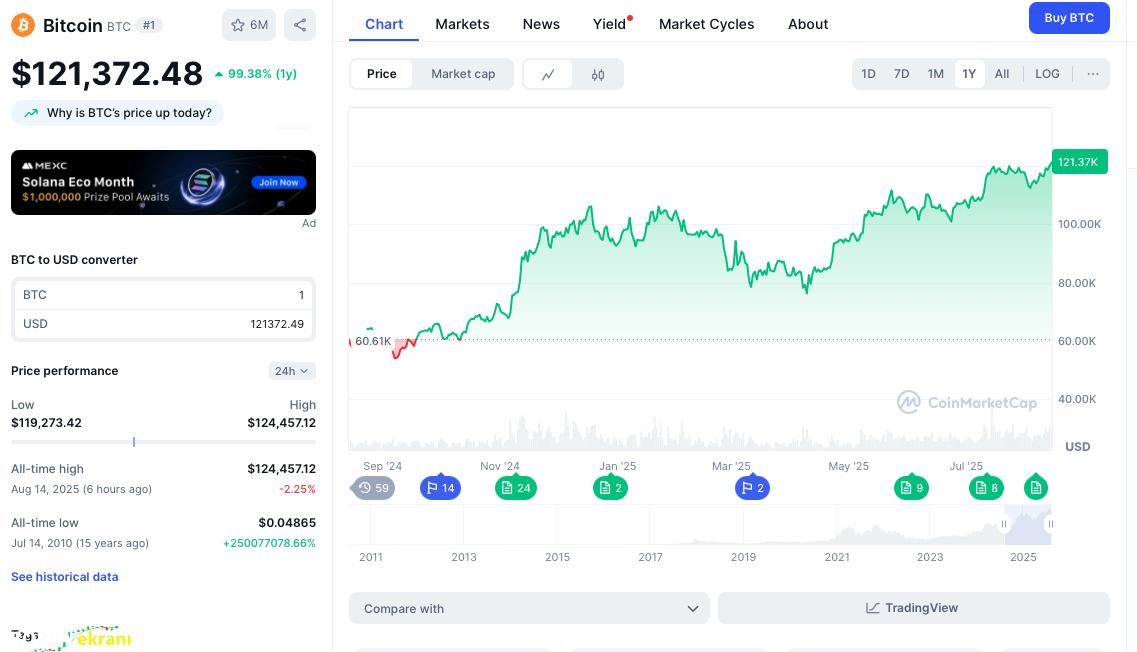Switch chart to Market cap
The image size is (1137, 652).
tap(463, 74)
